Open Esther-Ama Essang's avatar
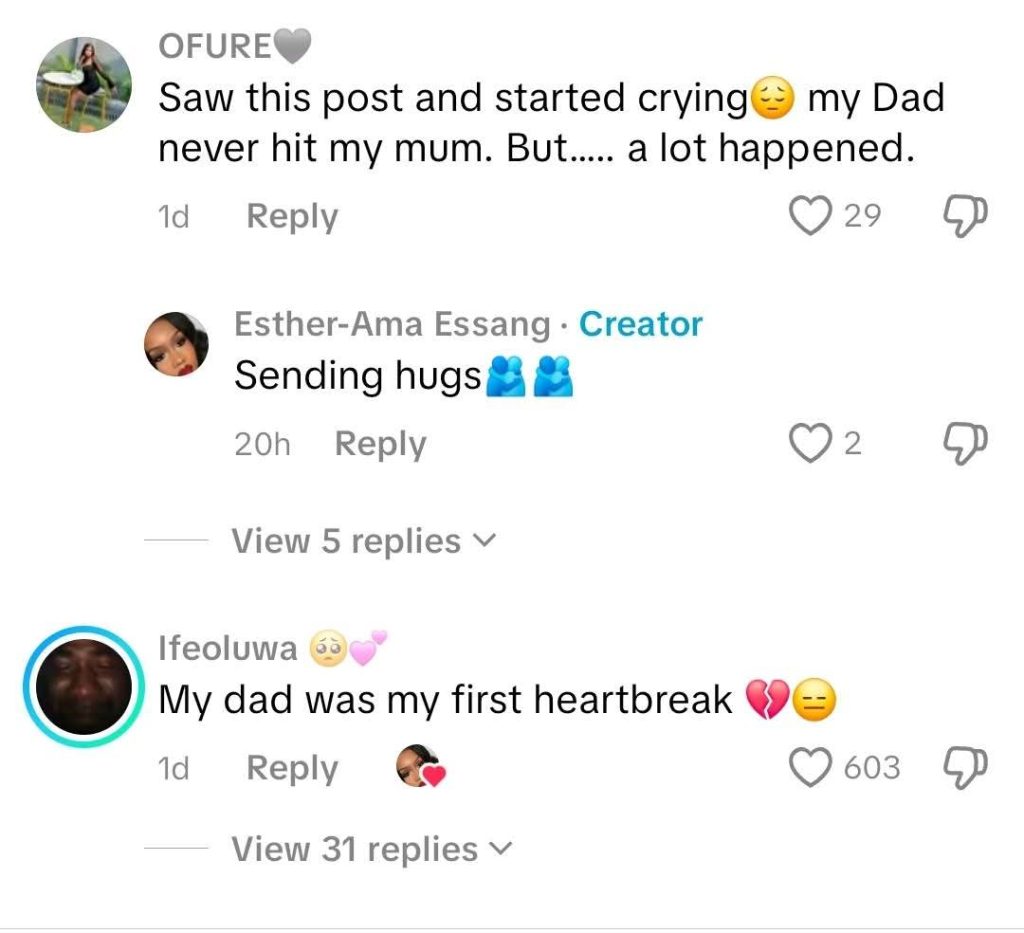1024x933 pixels. [177, 344]
